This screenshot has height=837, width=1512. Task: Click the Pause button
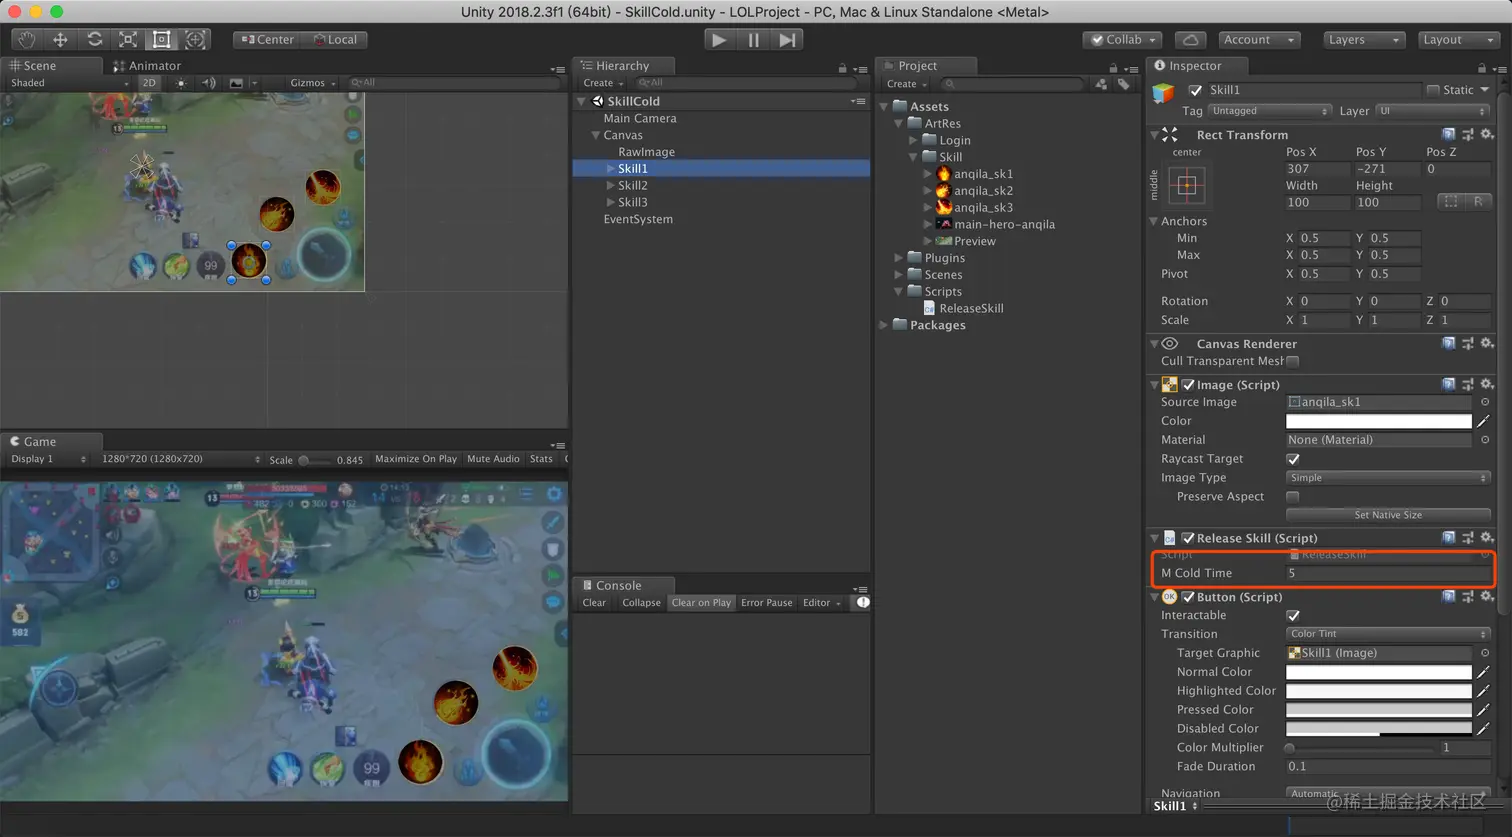click(753, 39)
